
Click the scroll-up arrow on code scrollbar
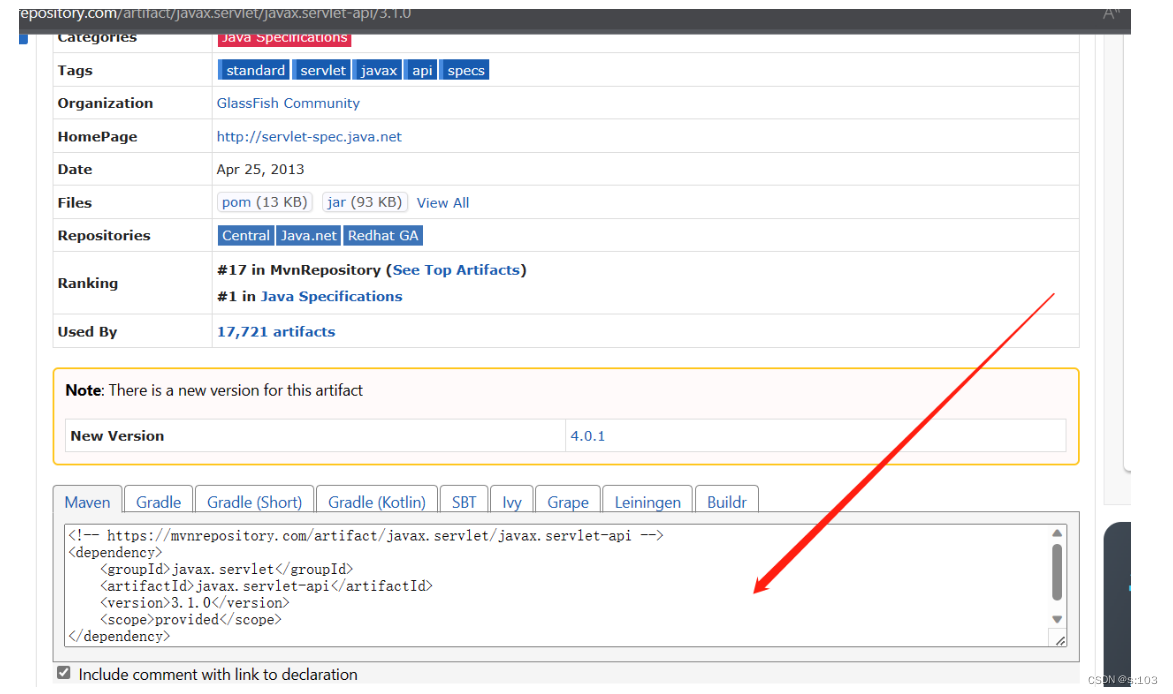click(1058, 534)
